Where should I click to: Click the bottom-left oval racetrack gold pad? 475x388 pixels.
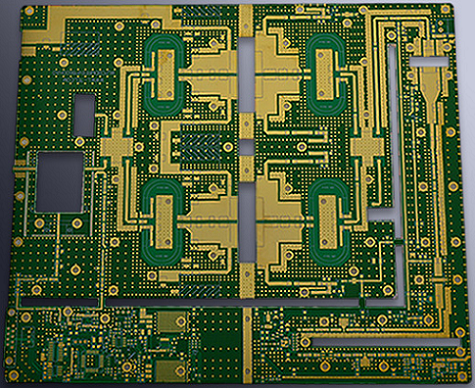pos(165,222)
